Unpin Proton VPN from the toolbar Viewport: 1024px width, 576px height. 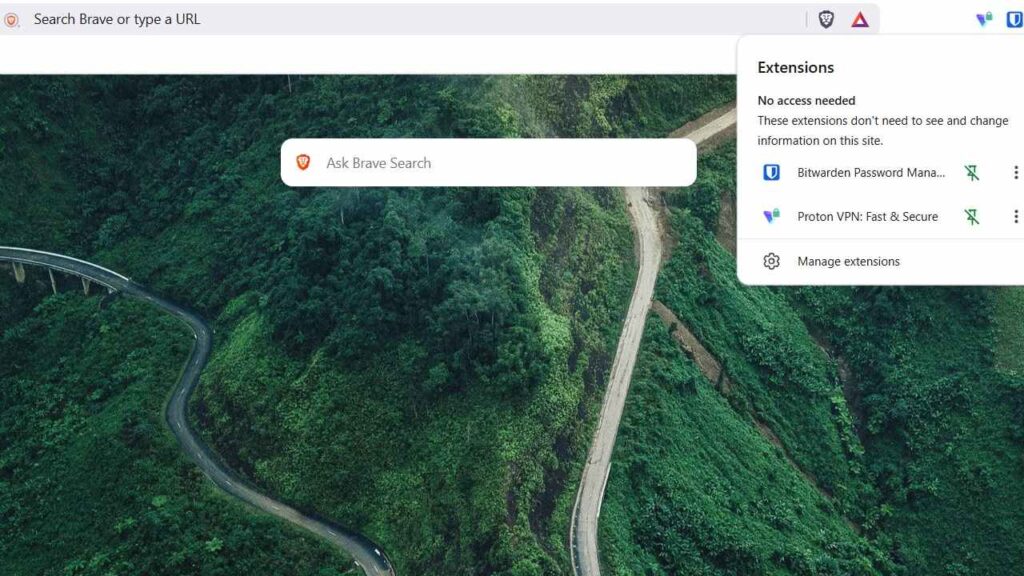[x=972, y=216]
